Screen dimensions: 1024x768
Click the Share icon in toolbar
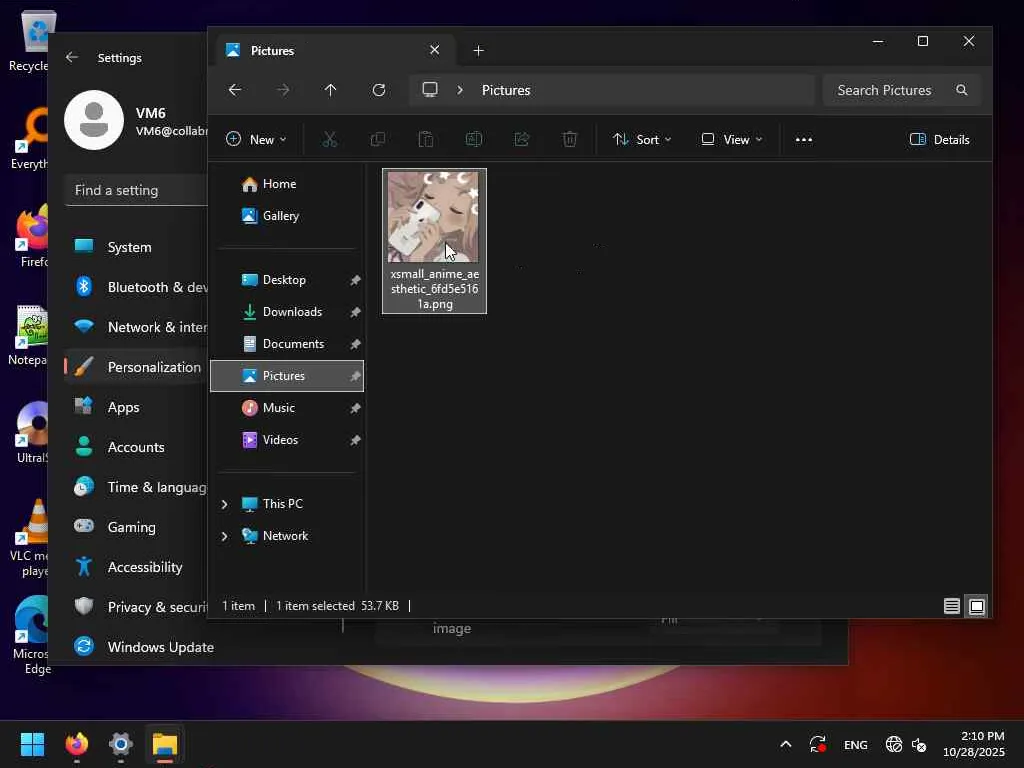pos(522,140)
